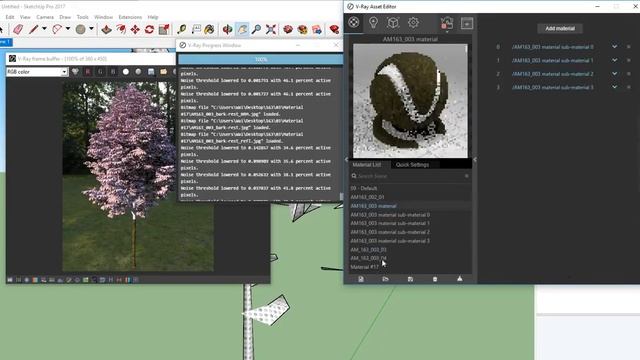Click save material to file icon
Image resolution: width=640 pixels, height=360 pixels.
click(410, 279)
